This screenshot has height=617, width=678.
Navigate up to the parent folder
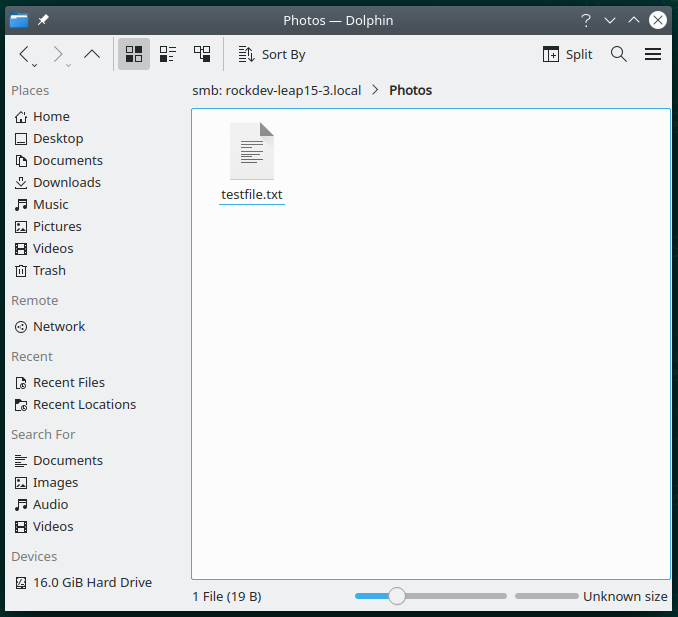[92, 54]
